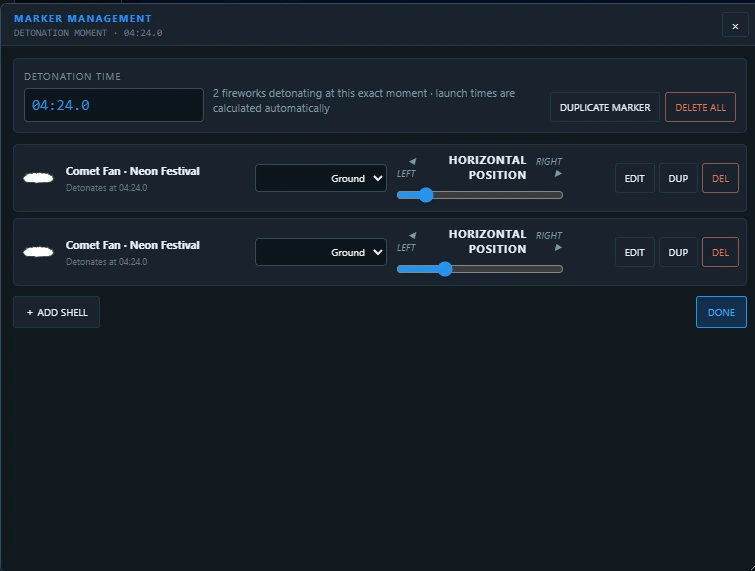The height and width of the screenshot is (571, 755).
Task: Click second shell's comet fan thumbnail icon
Action: tap(39, 252)
